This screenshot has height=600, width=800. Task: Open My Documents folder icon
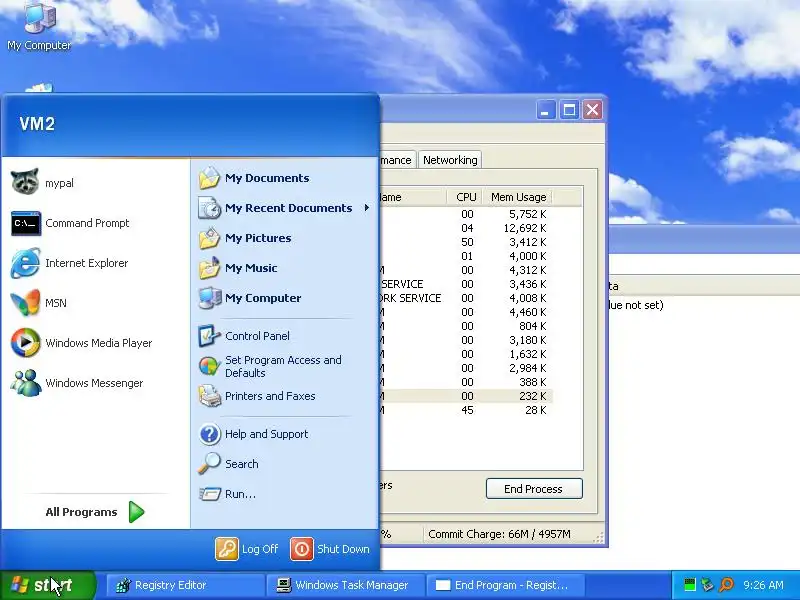[209, 178]
